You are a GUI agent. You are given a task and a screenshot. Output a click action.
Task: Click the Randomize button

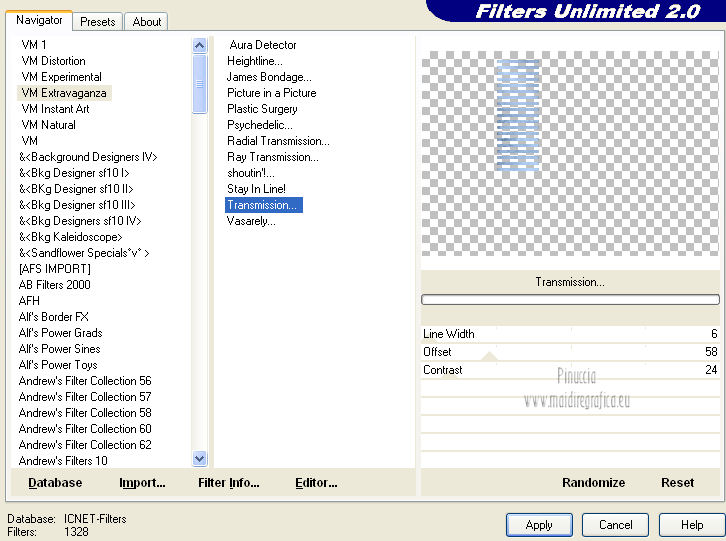point(593,483)
